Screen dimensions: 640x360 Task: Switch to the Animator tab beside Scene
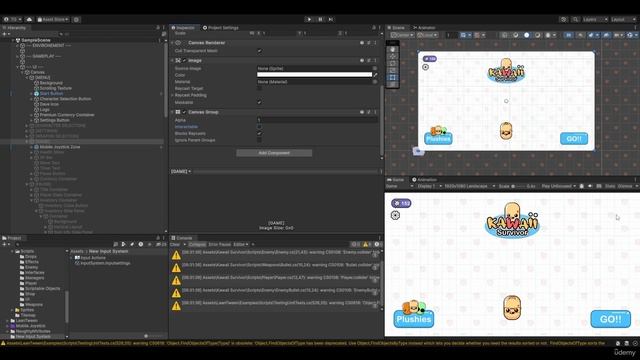[424, 27]
